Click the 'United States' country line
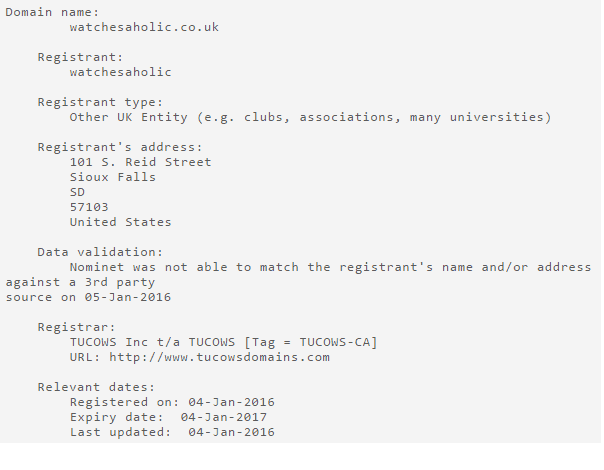604x470 pixels. tap(120, 222)
